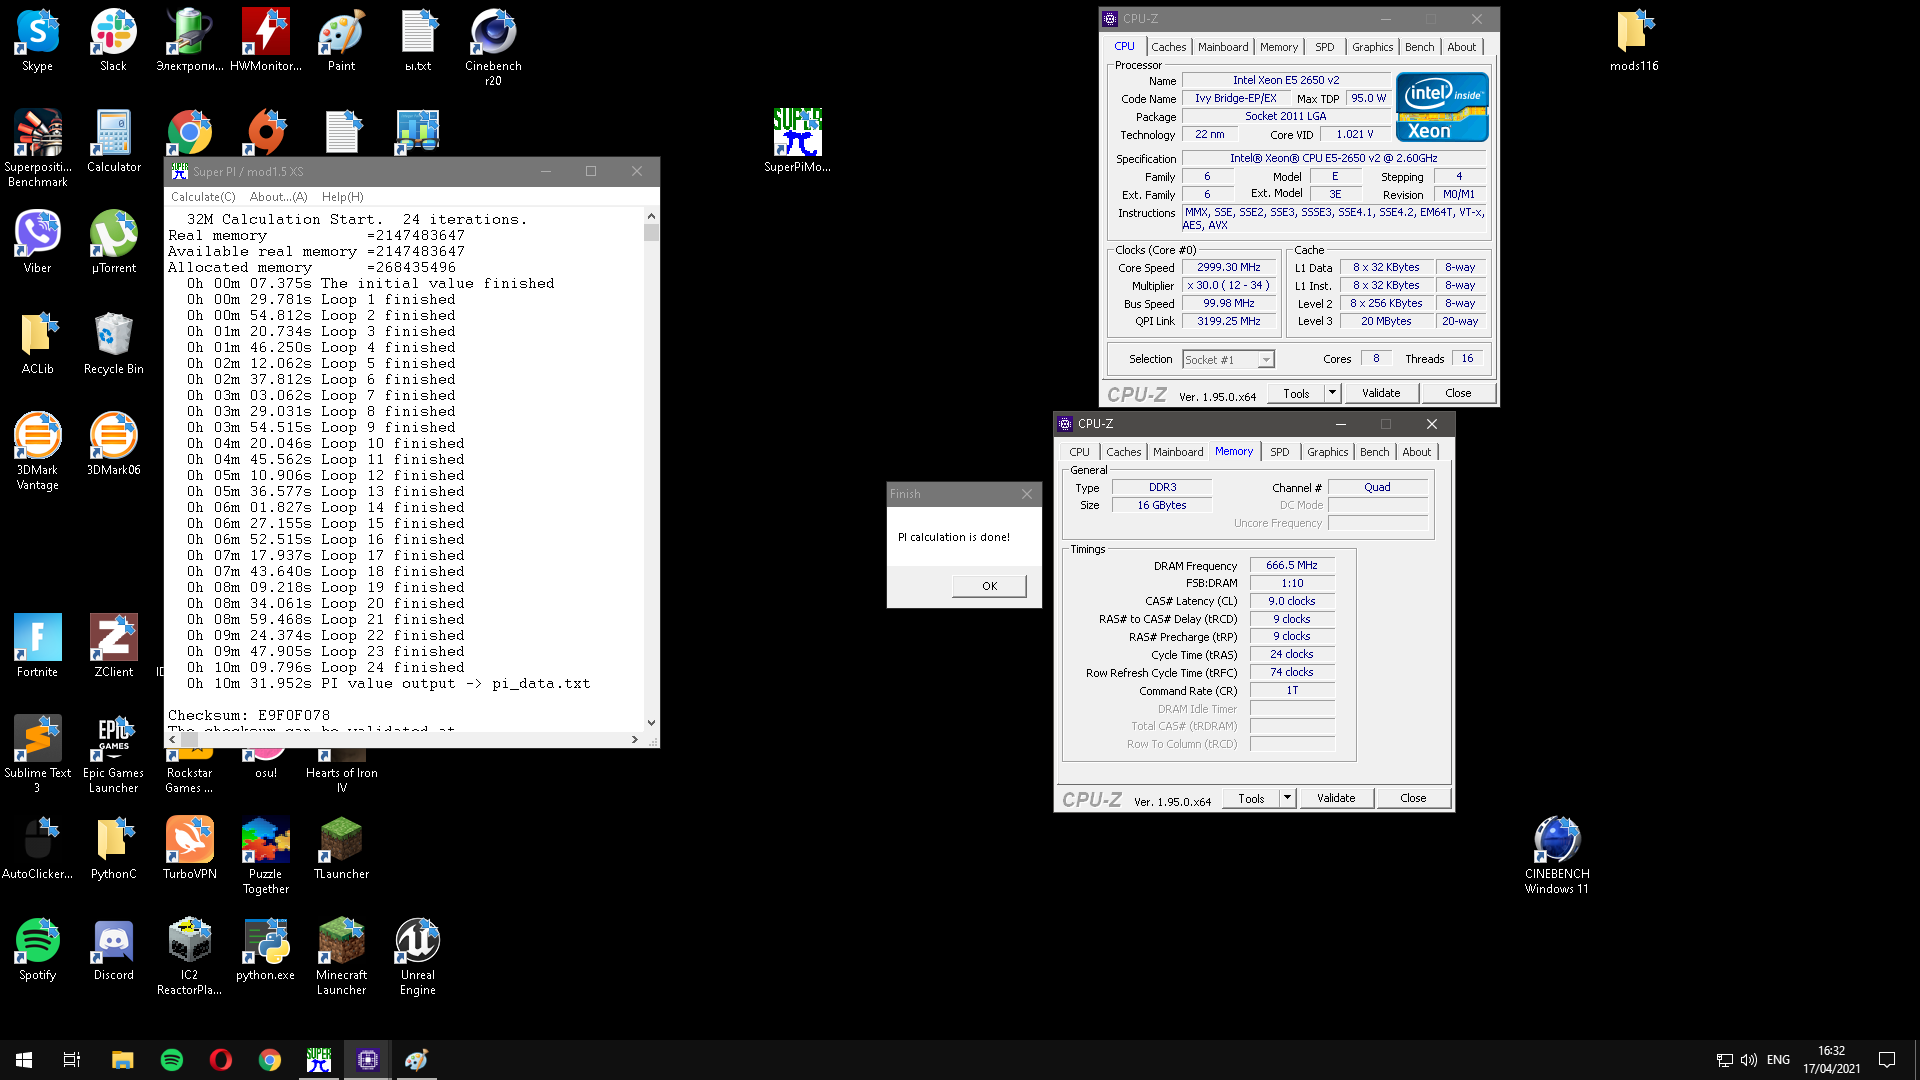Click the Opera icon in the taskbar

pyautogui.click(x=221, y=1060)
